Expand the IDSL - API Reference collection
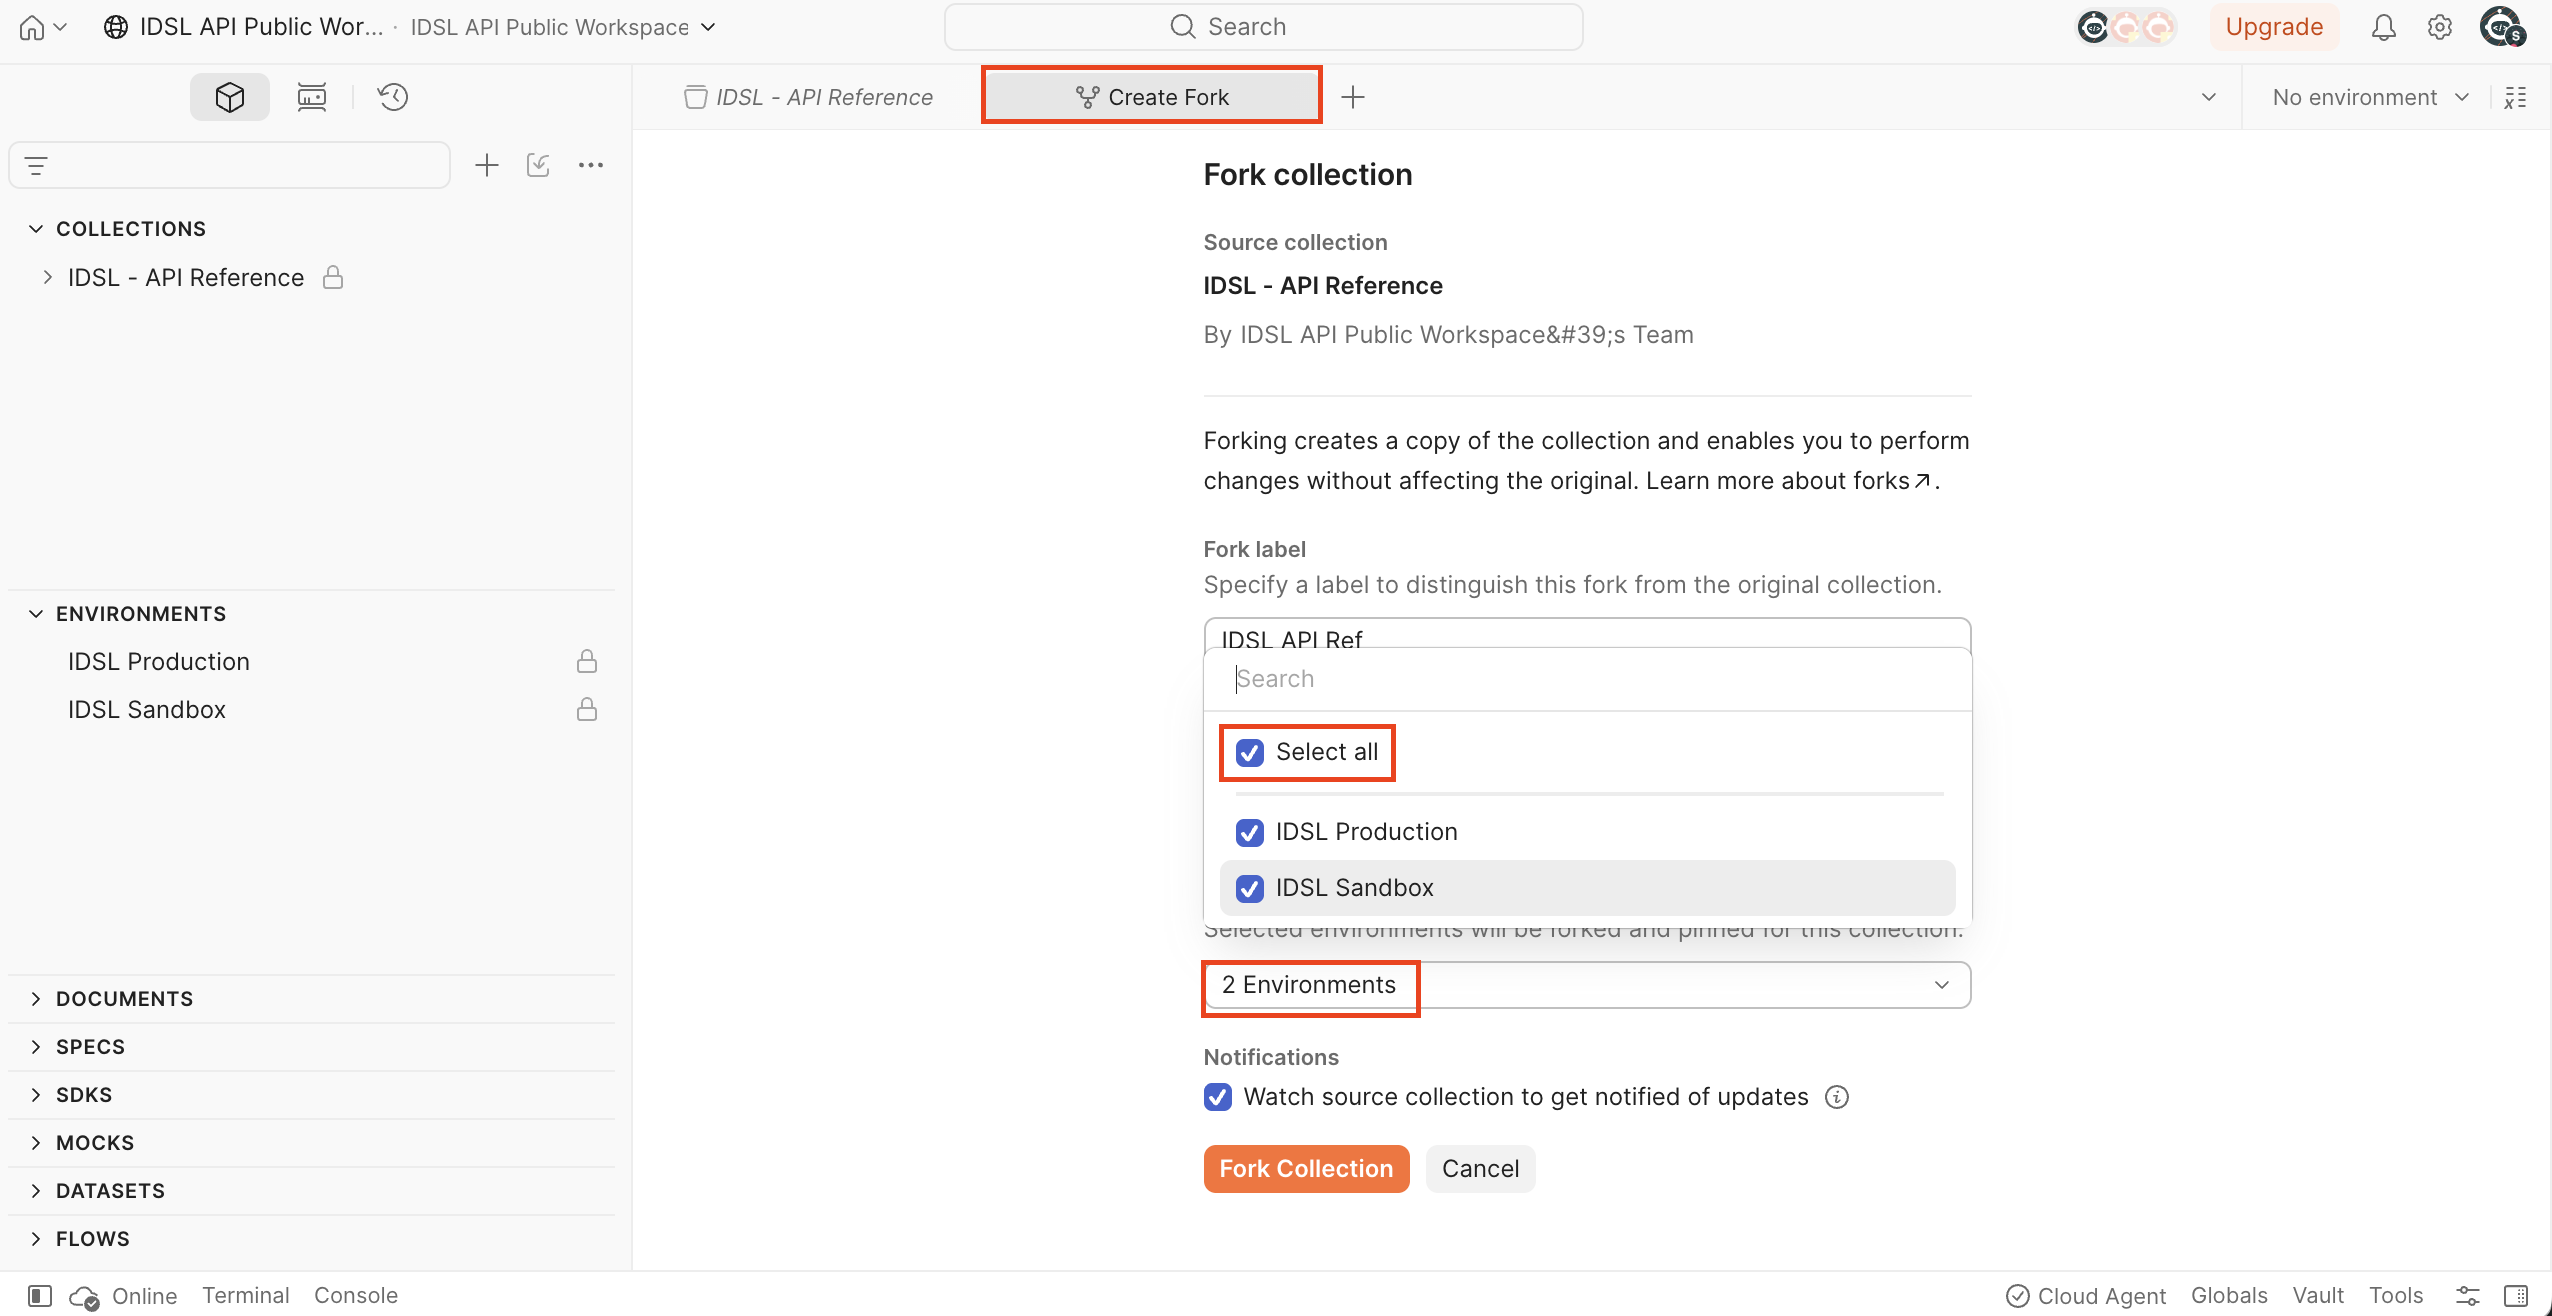 pyautogui.click(x=47, y=278)
